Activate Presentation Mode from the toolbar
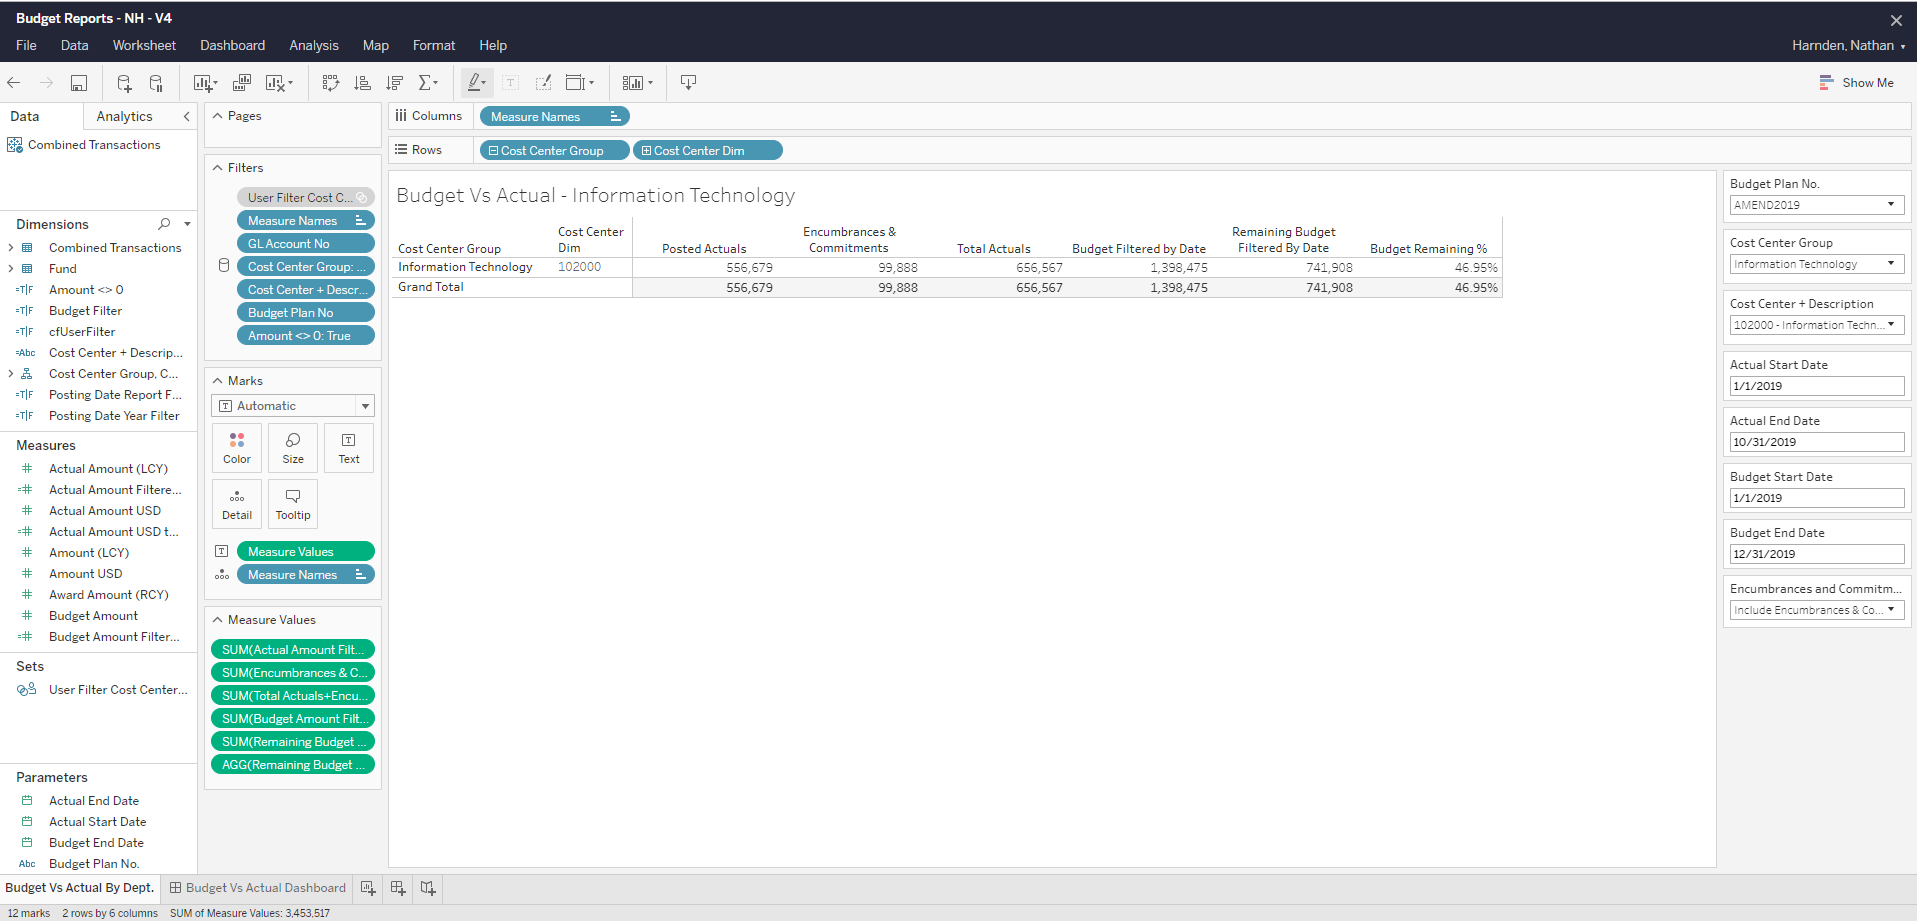Viewport: 1917px width, 921px height. point(688,82)
